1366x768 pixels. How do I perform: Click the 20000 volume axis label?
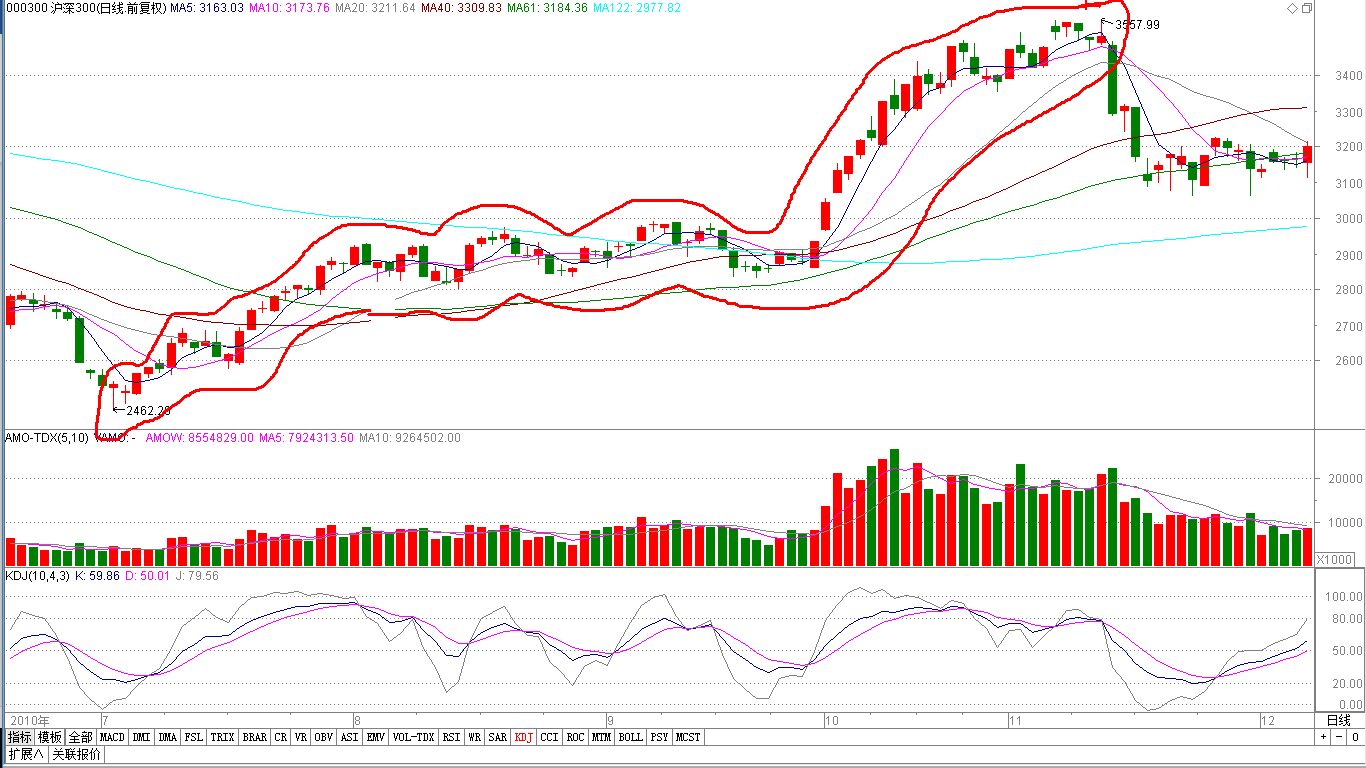tap(1345, 478)
